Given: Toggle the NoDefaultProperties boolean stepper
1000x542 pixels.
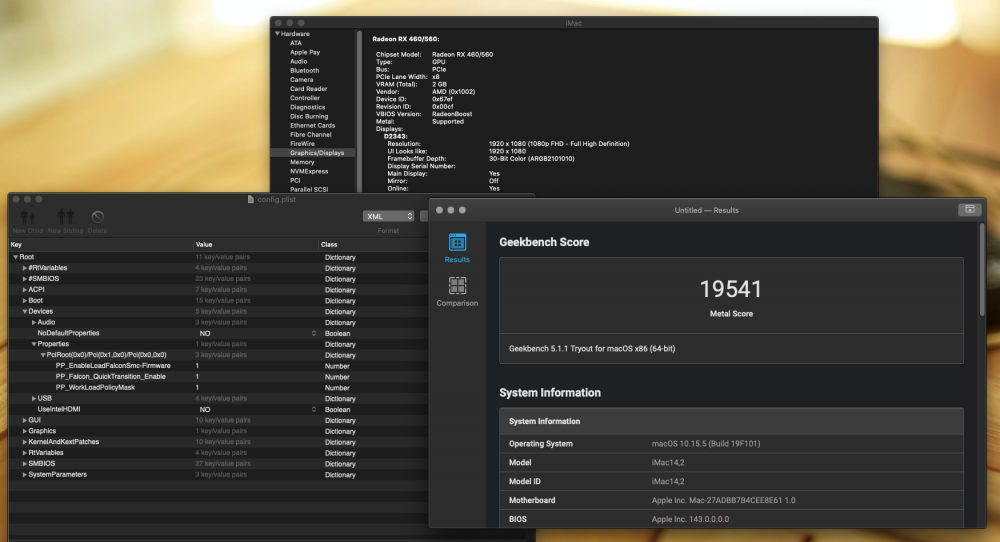Looking at the screenshot, I should (x=314, y=333).
